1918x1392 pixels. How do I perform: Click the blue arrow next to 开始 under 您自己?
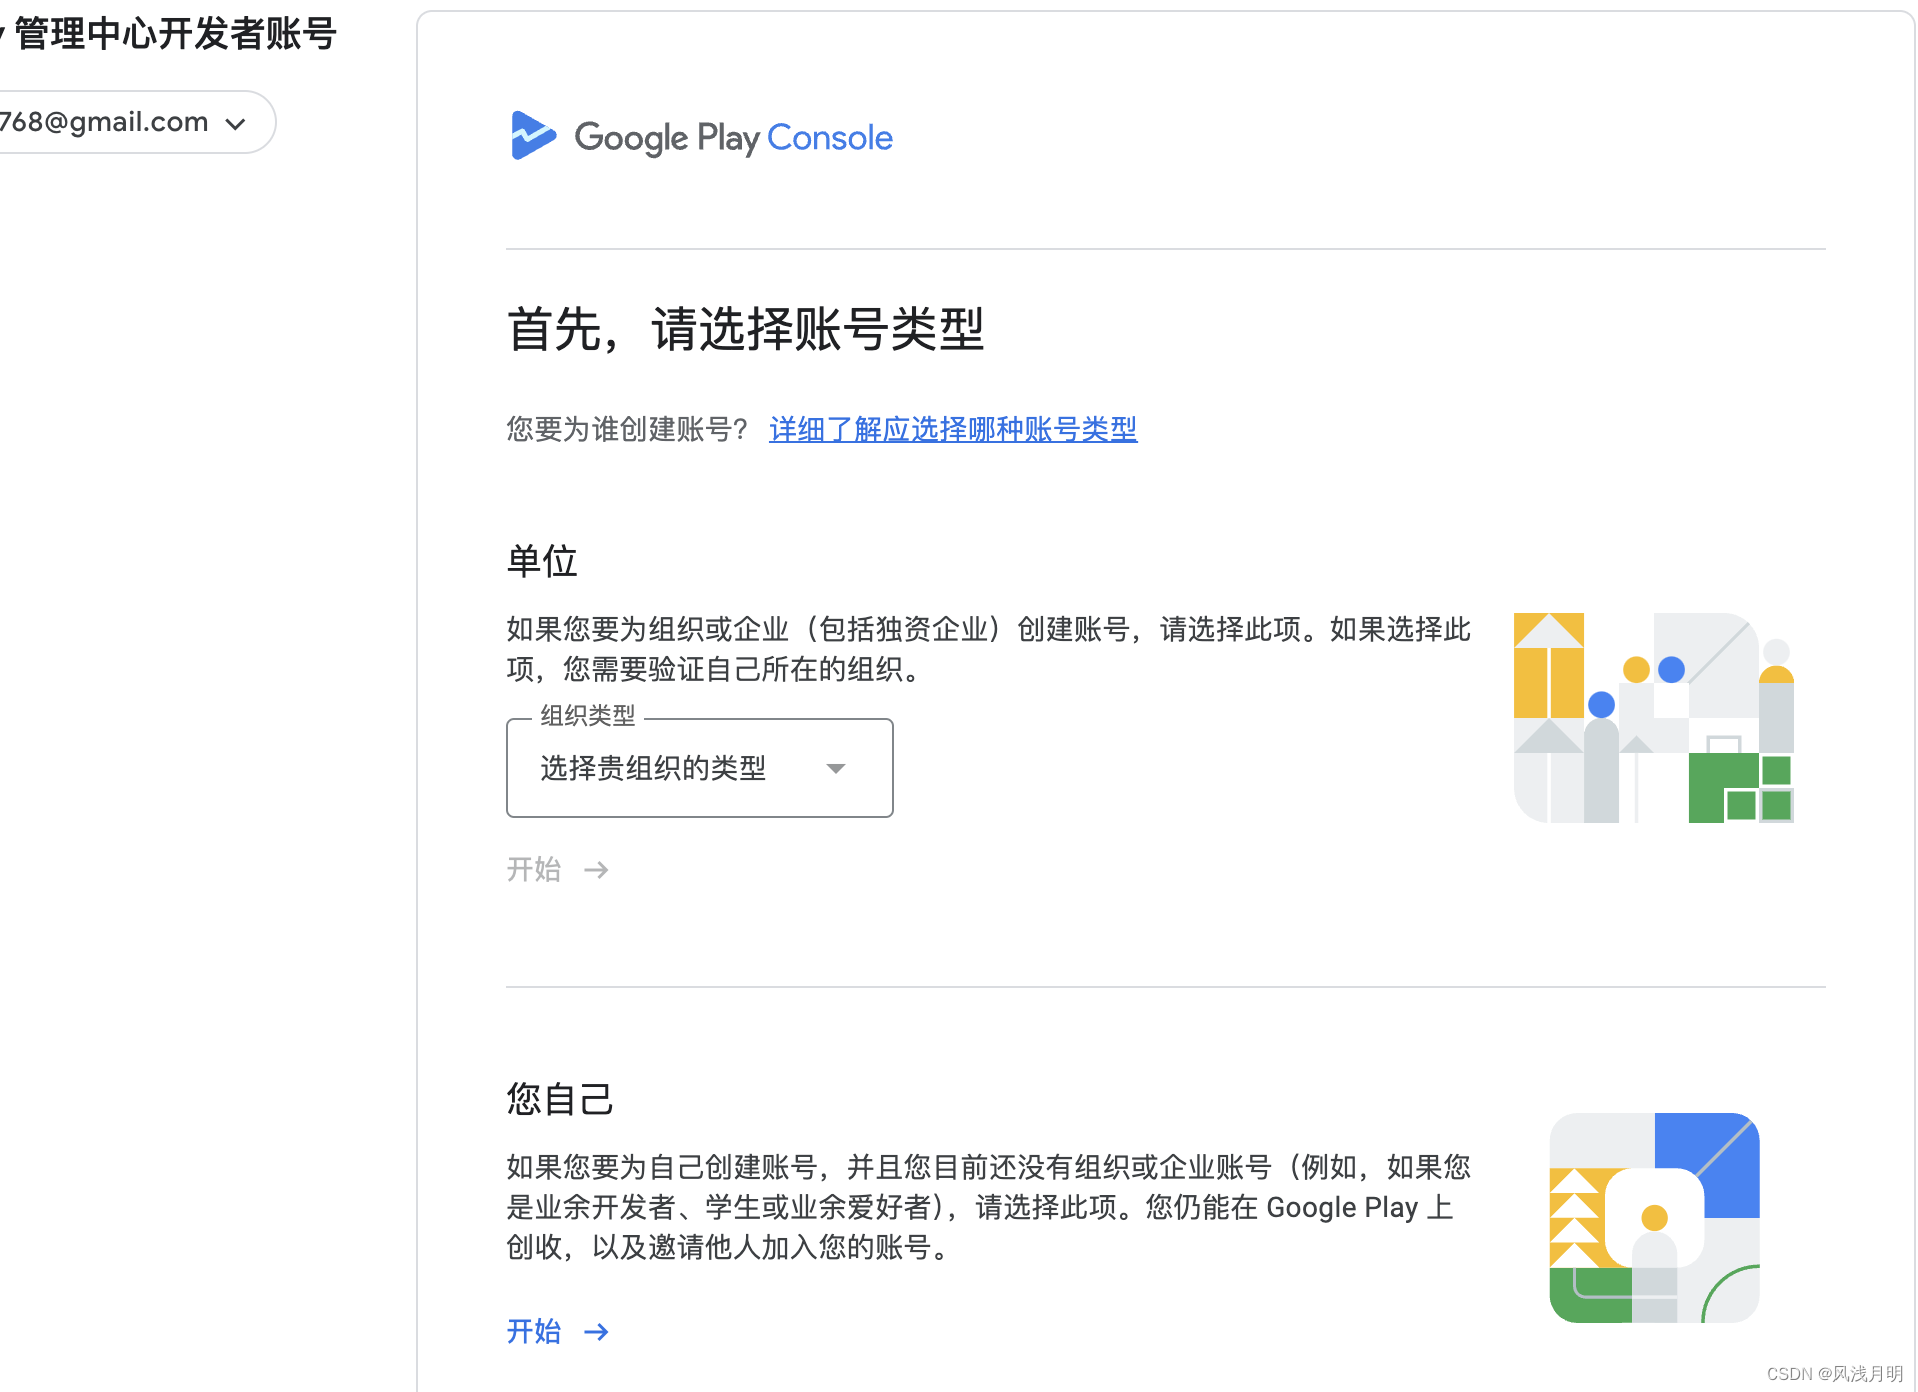[596, 1332]
